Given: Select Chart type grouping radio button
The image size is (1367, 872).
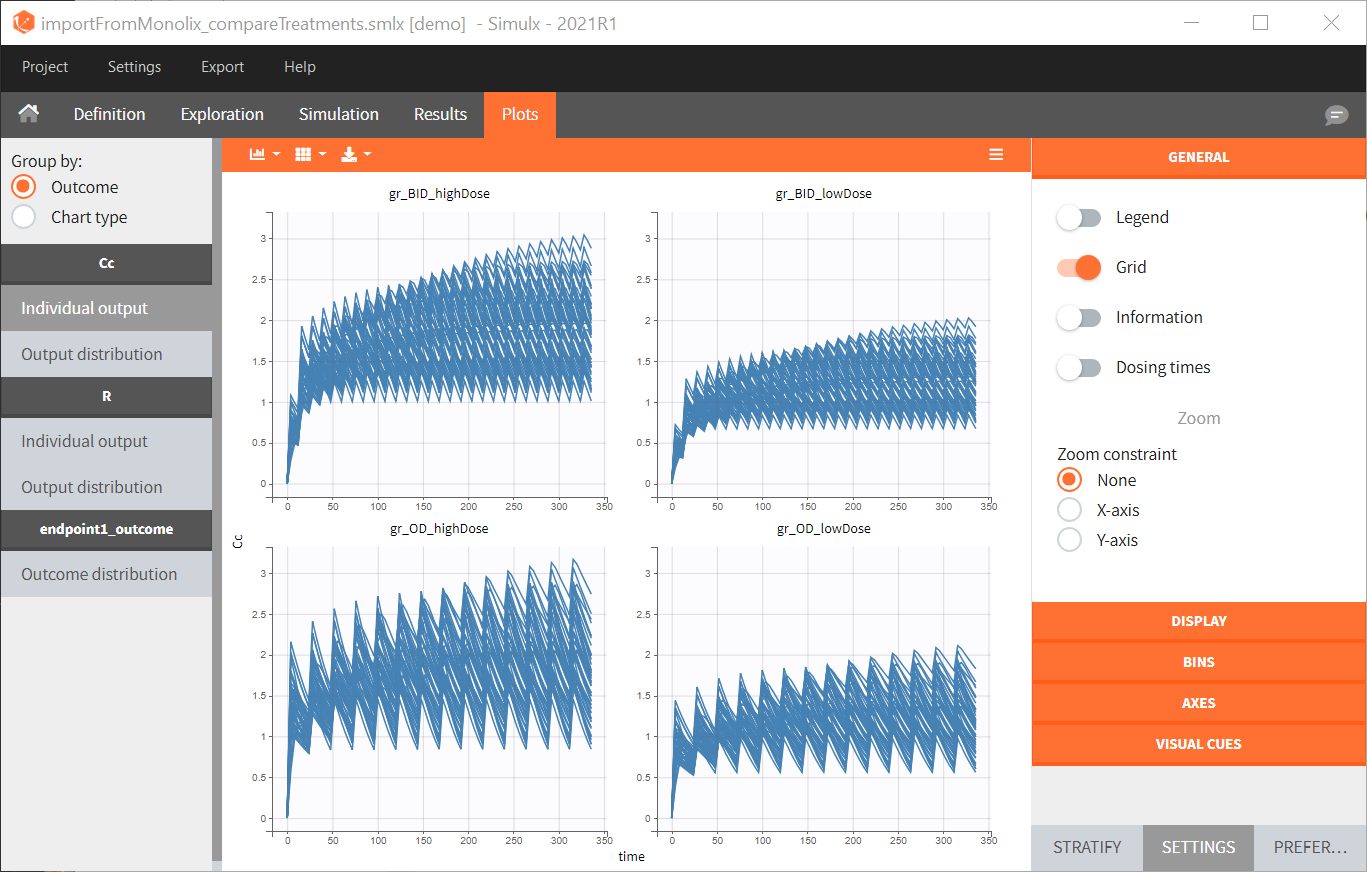Looking at the screenshot, I should pos(24,217).
